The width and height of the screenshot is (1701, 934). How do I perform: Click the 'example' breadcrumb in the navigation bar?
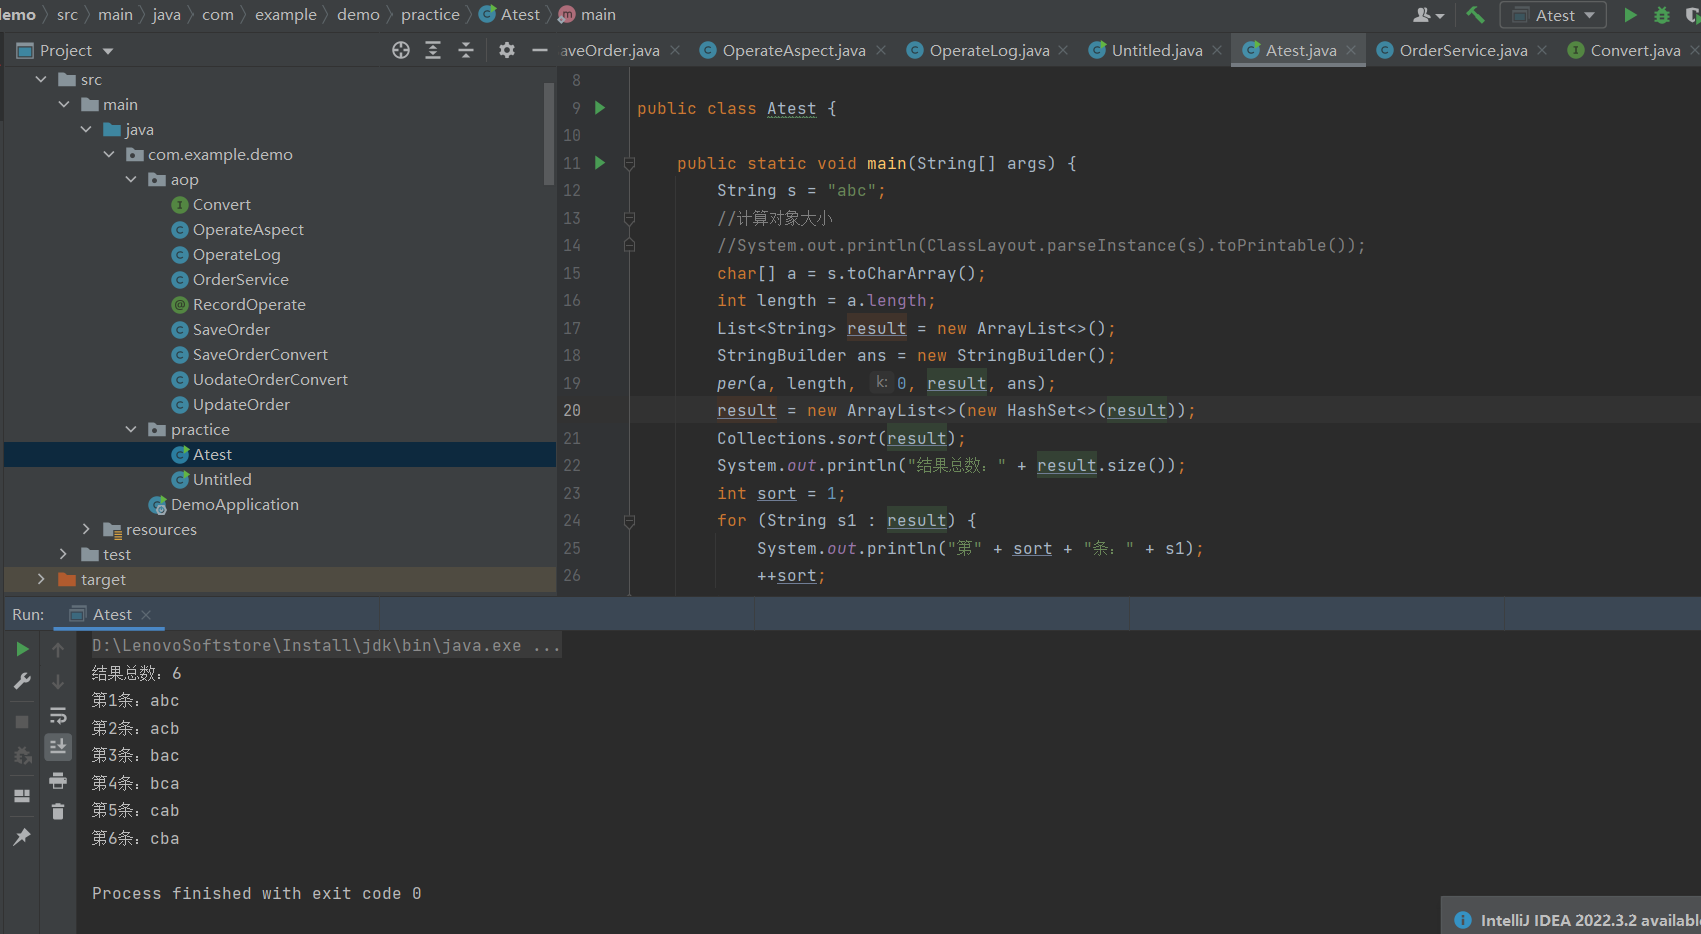285,15
